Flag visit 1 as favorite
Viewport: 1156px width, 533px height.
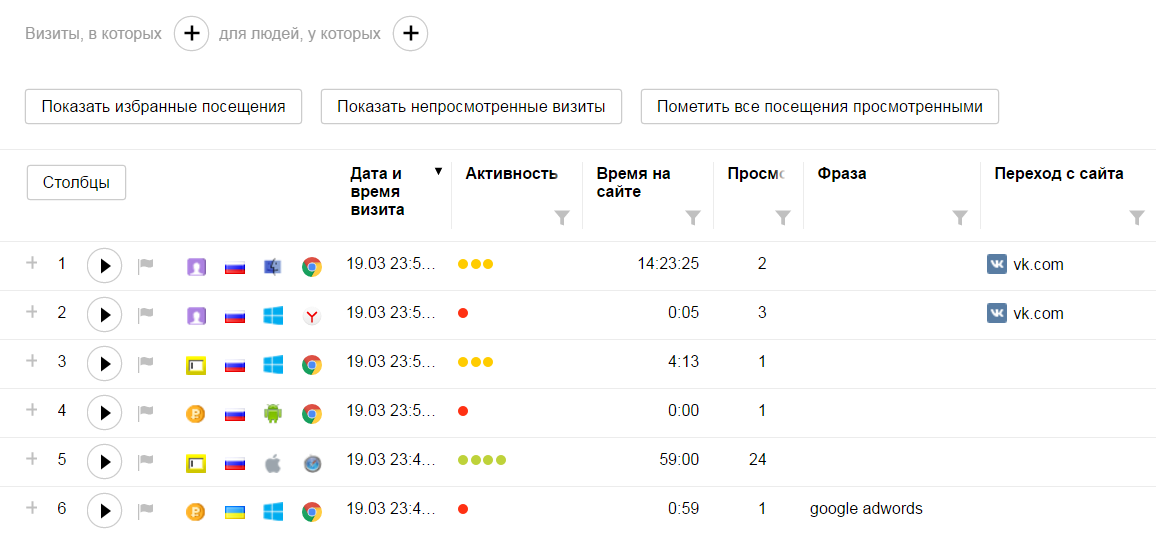146,265
